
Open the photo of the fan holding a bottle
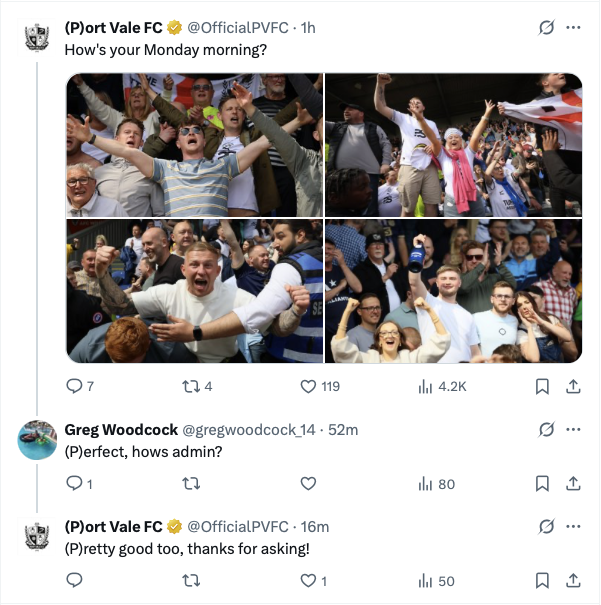tap(454, 291)
